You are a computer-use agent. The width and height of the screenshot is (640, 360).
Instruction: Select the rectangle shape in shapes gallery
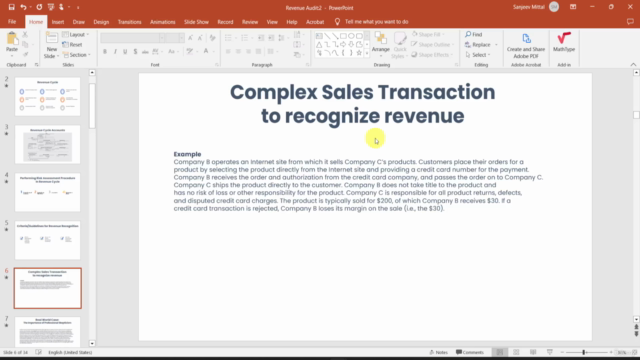[343, 36]
